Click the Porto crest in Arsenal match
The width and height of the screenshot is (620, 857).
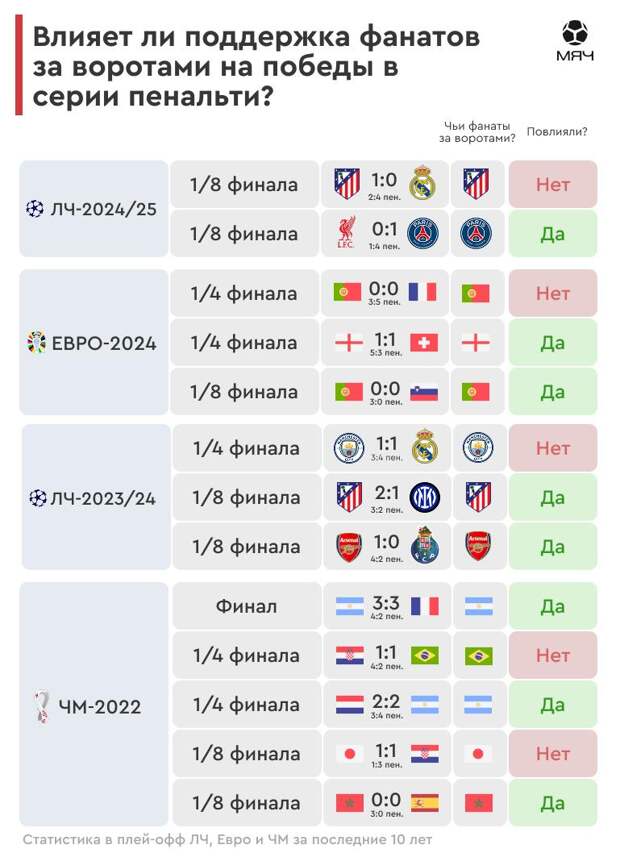(425, 546)
